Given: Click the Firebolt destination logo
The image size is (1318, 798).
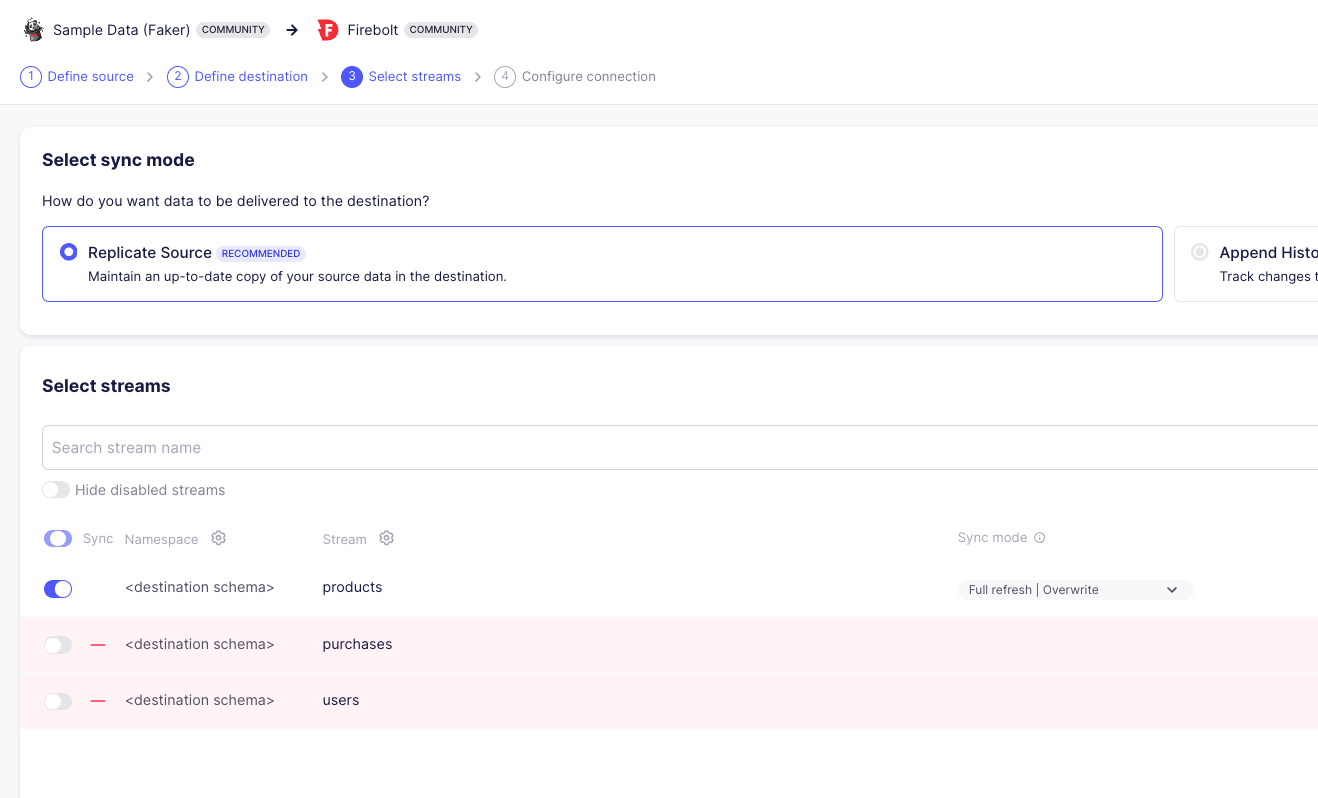Looking at the screenshot, I should 328,30.
